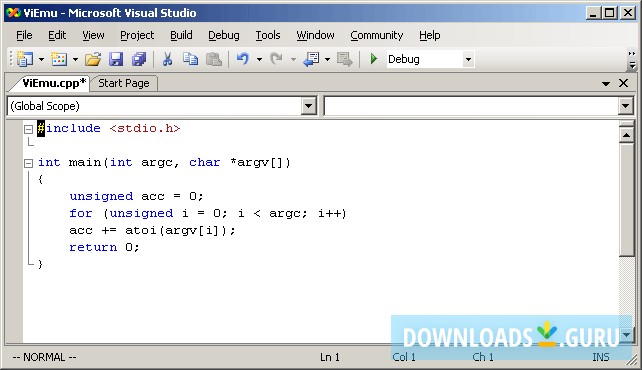642x370 pixels.
Task: Save the file with the floppy icon
Action: (x=116, y=59)
